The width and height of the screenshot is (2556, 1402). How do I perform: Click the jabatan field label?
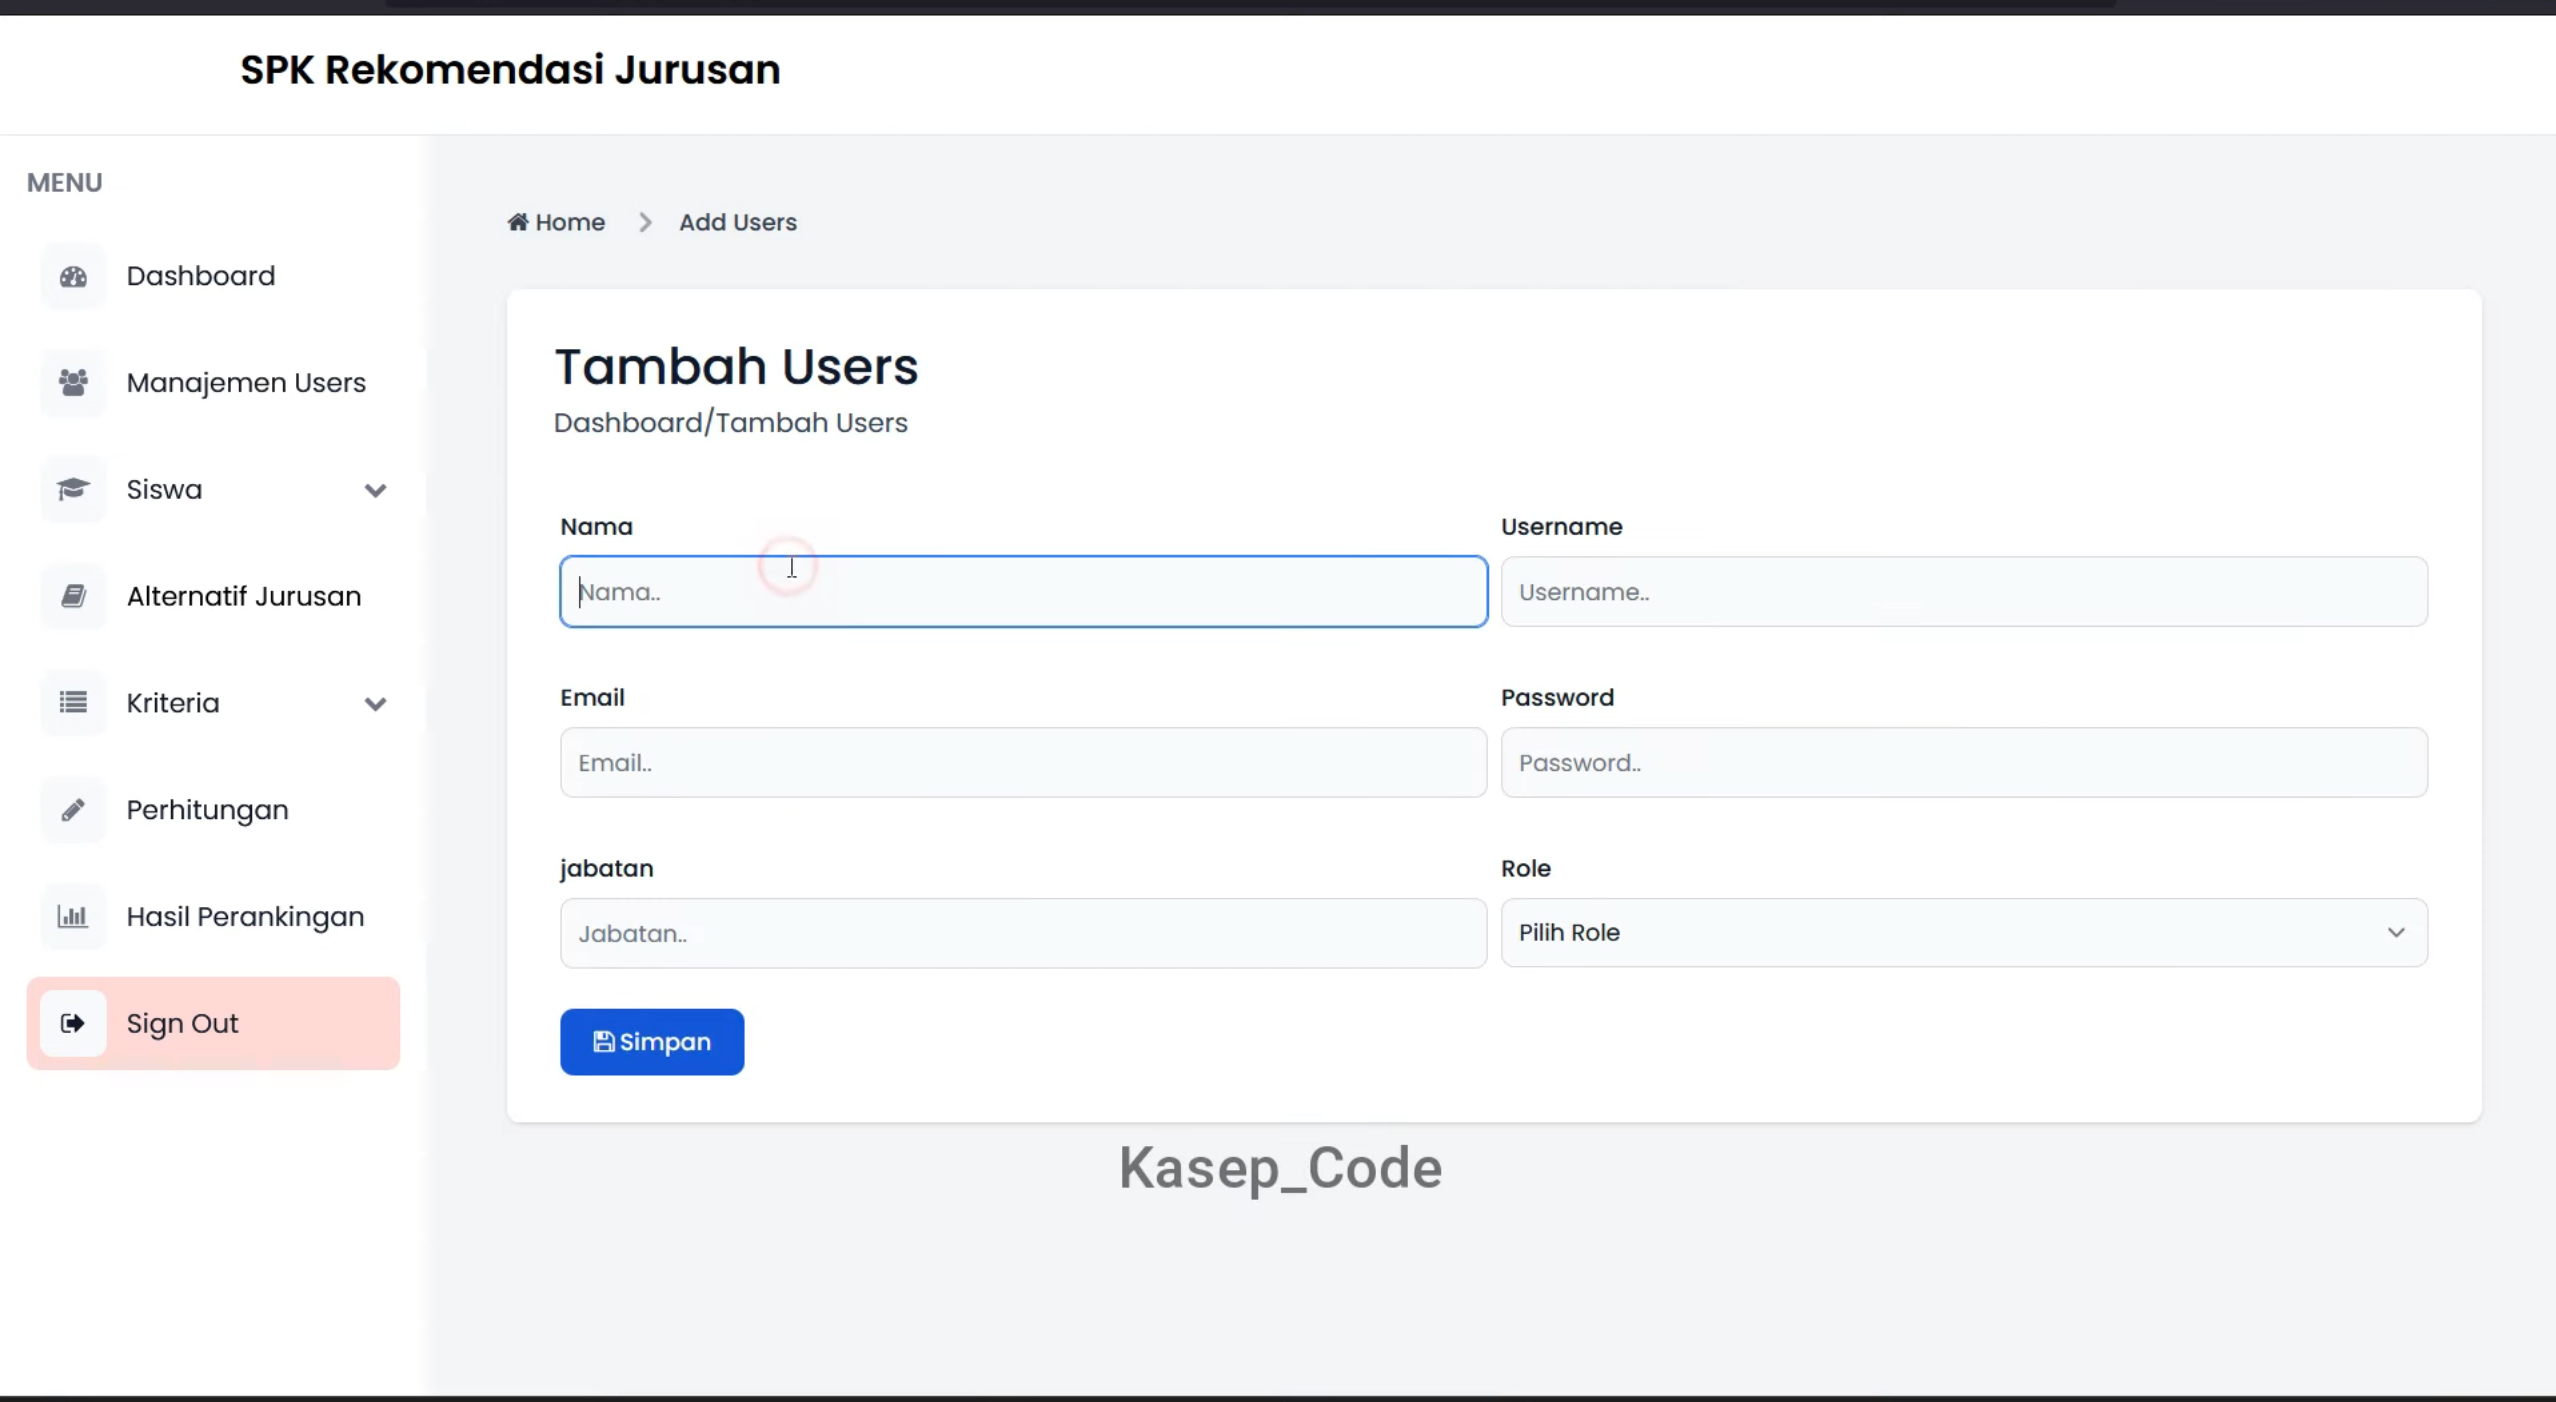(606, 868)
